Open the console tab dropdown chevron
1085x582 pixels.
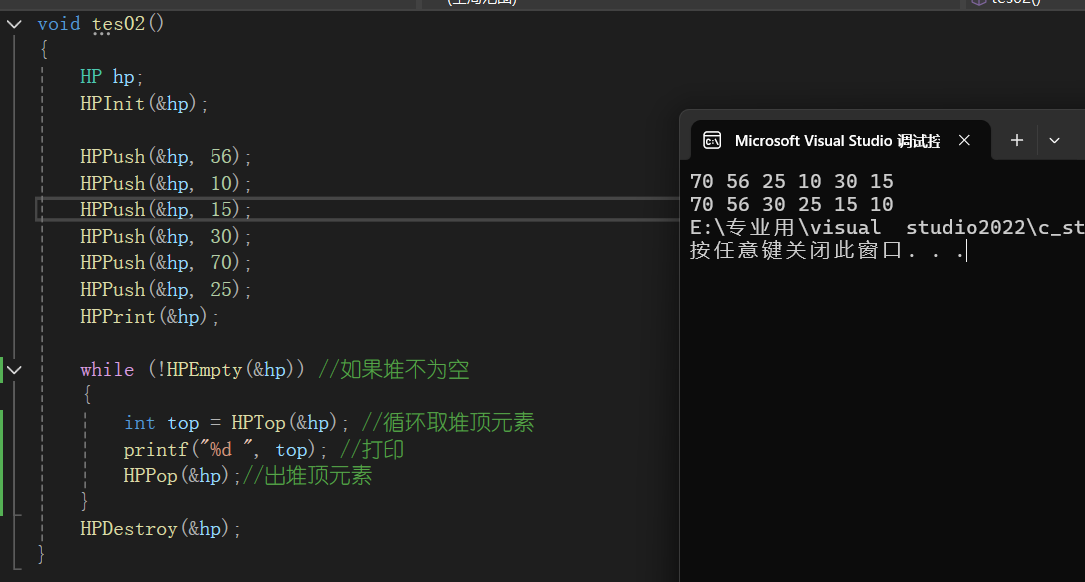[x=1054, y=140]
